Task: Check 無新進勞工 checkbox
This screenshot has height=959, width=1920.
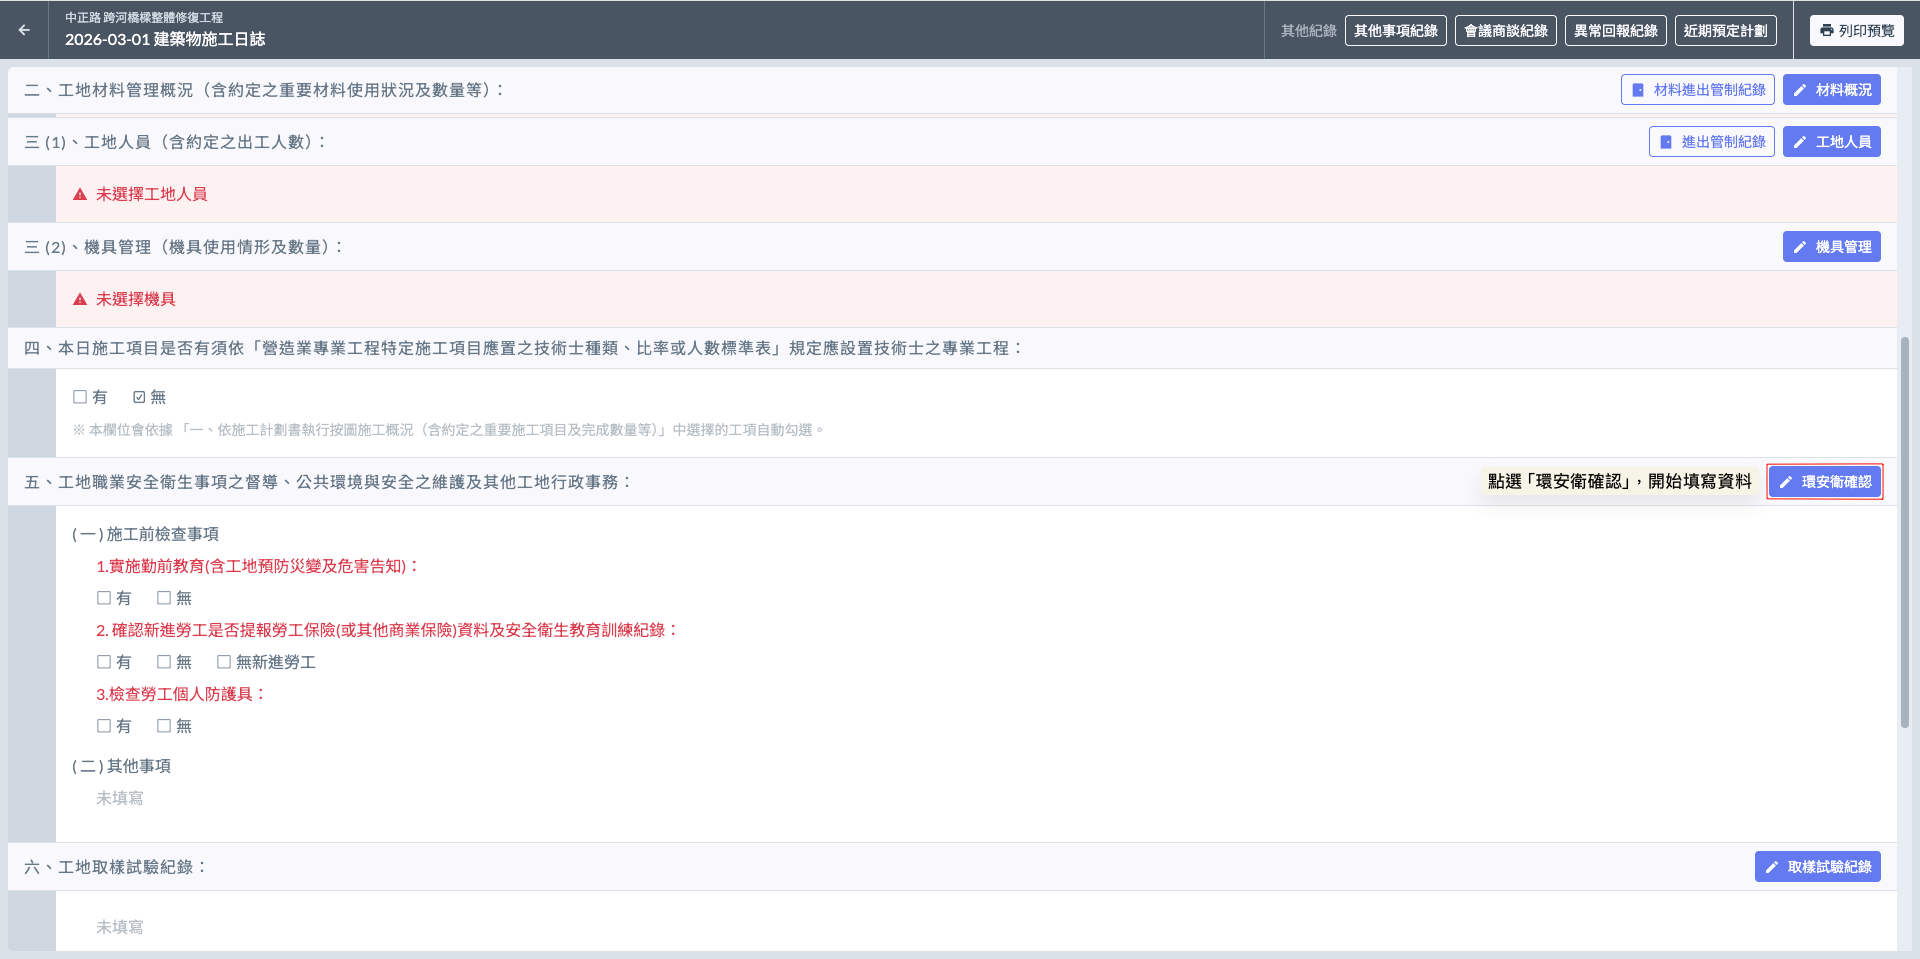Action: [224, 662]
